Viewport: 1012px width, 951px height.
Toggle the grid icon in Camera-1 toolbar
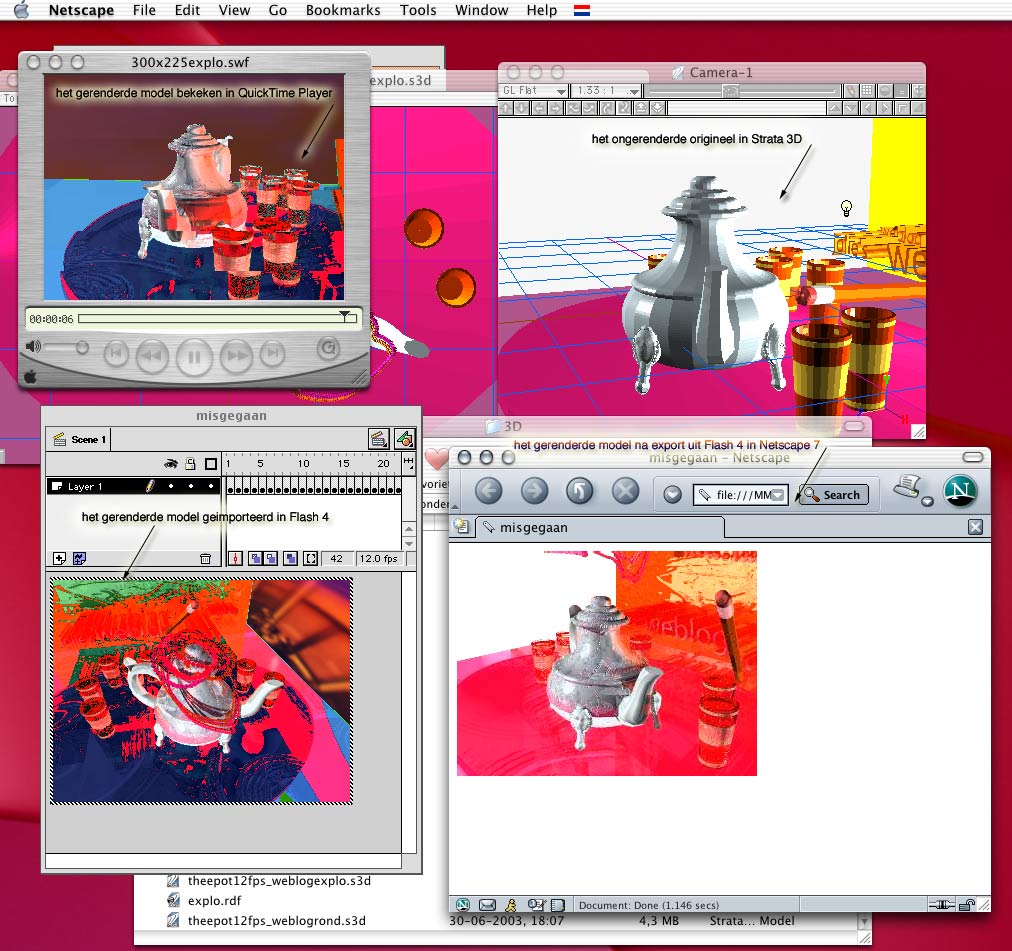pyautogui.click(x=867, y=91)
